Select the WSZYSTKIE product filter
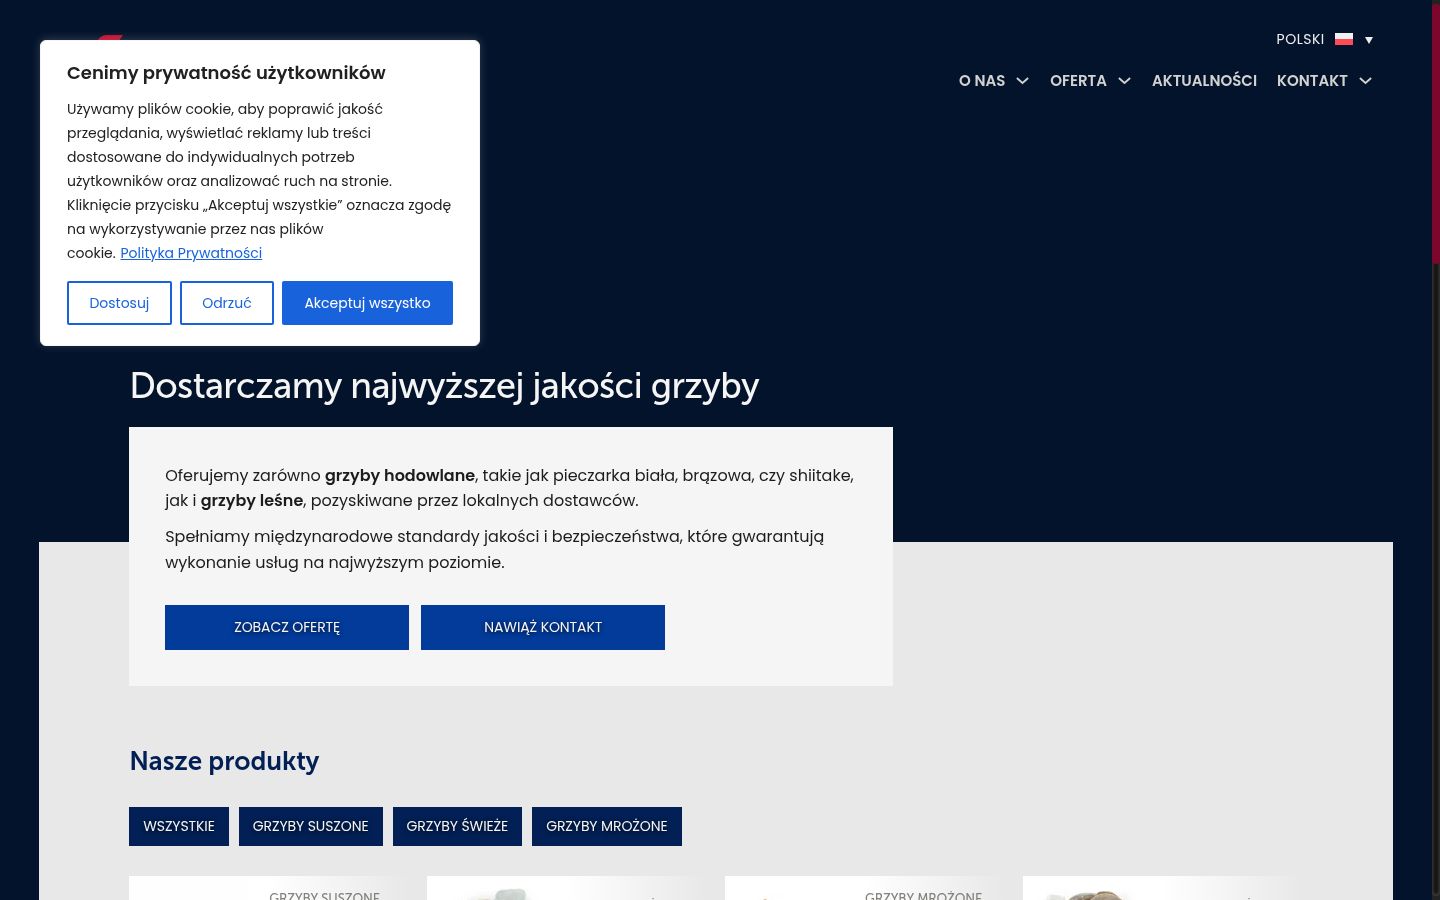1440x900 pixels. 179,826
